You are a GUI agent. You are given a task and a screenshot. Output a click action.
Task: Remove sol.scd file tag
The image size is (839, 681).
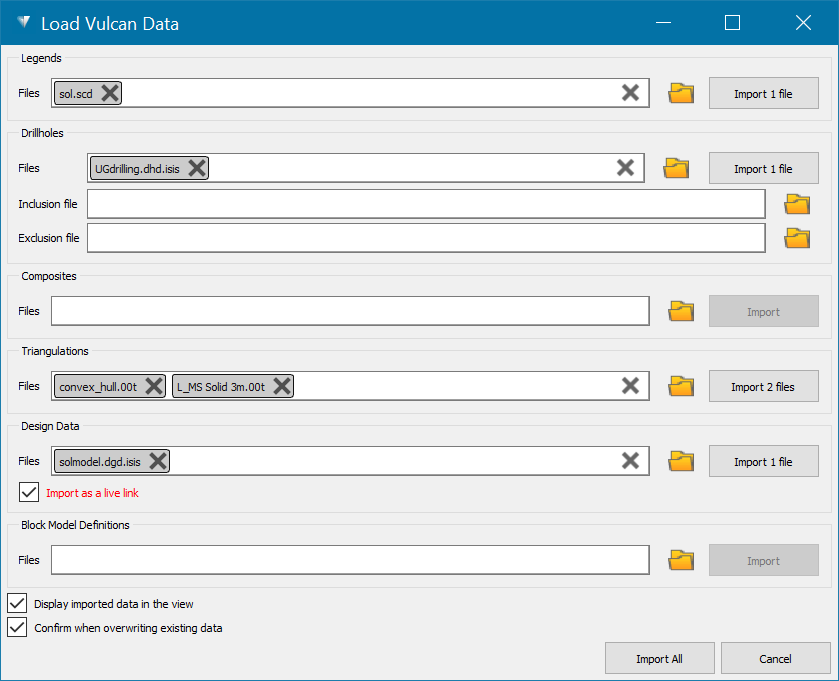coord(110,93)
